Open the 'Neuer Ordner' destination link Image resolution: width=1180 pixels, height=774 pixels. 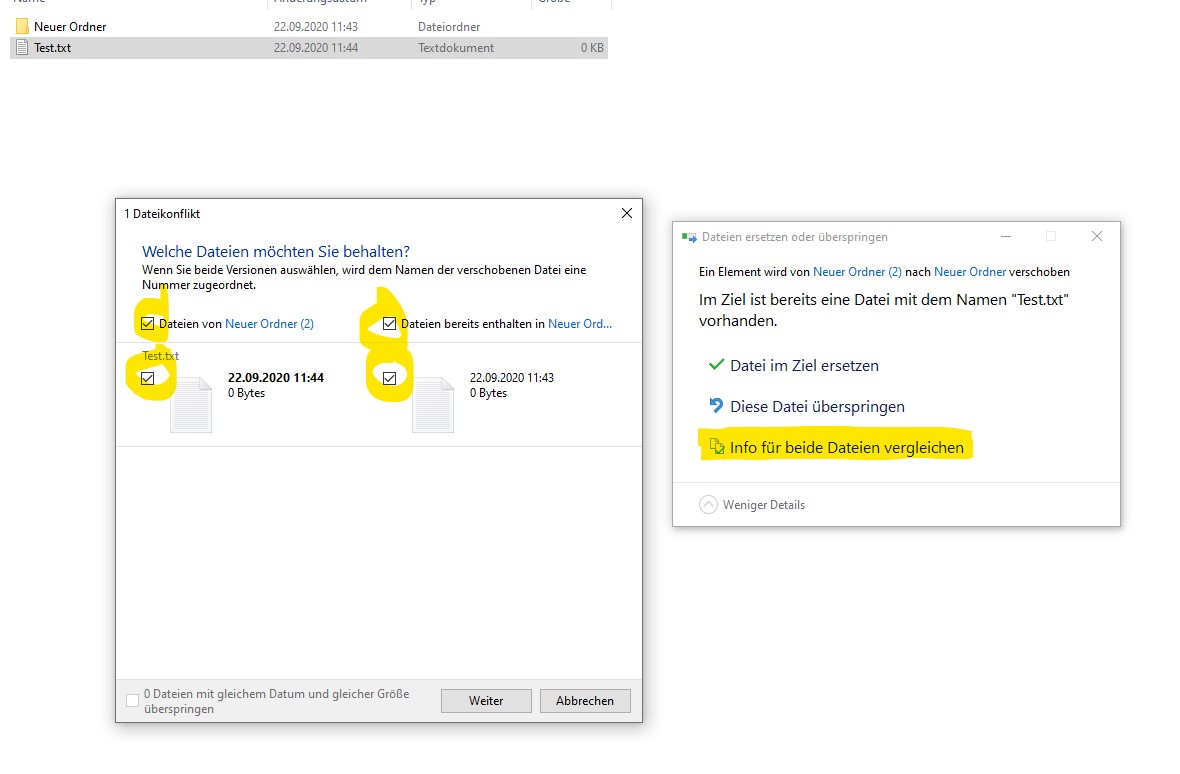991,271
